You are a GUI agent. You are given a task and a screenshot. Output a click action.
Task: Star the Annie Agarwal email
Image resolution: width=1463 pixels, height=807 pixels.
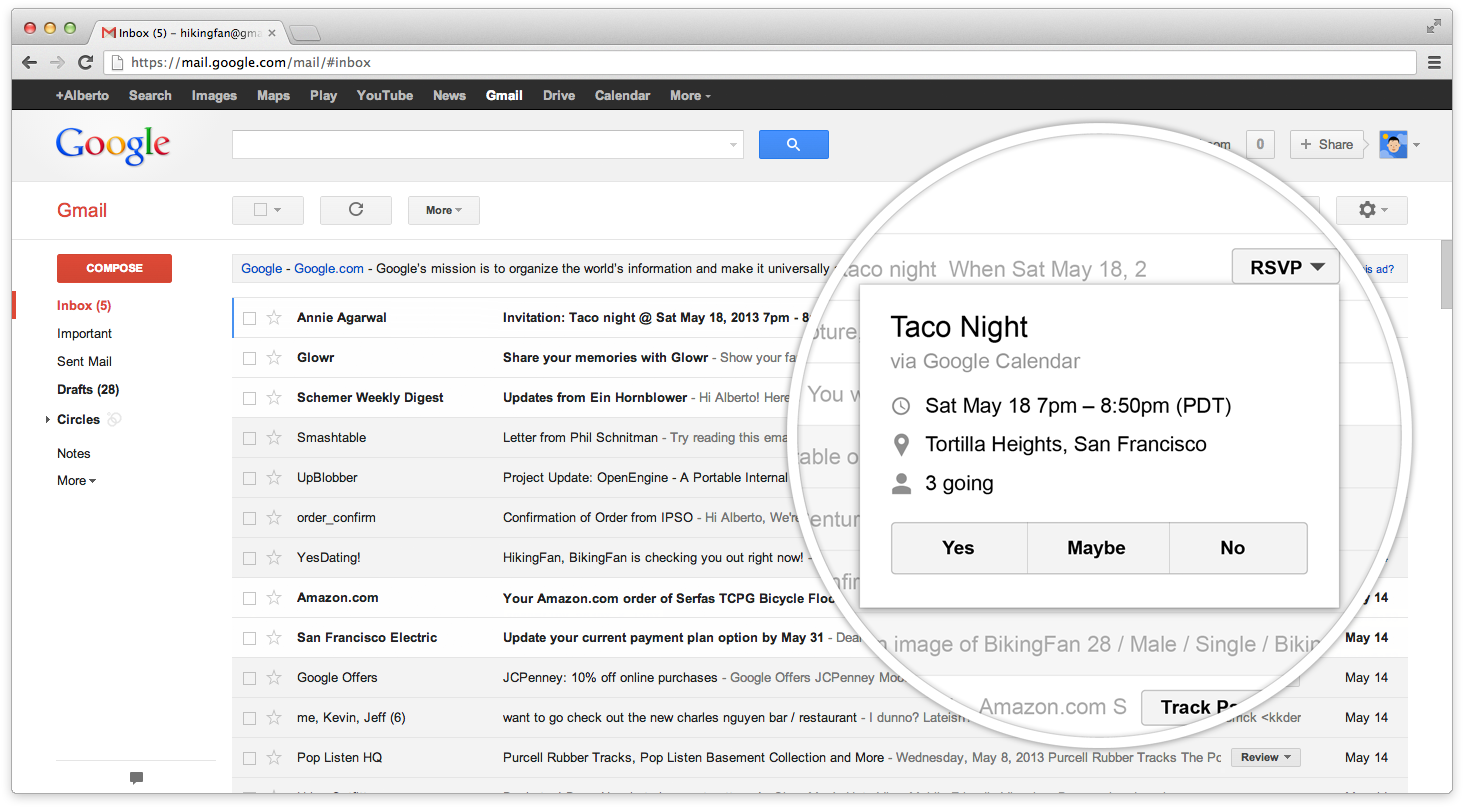pyautogui.click(x=273, y=318)
